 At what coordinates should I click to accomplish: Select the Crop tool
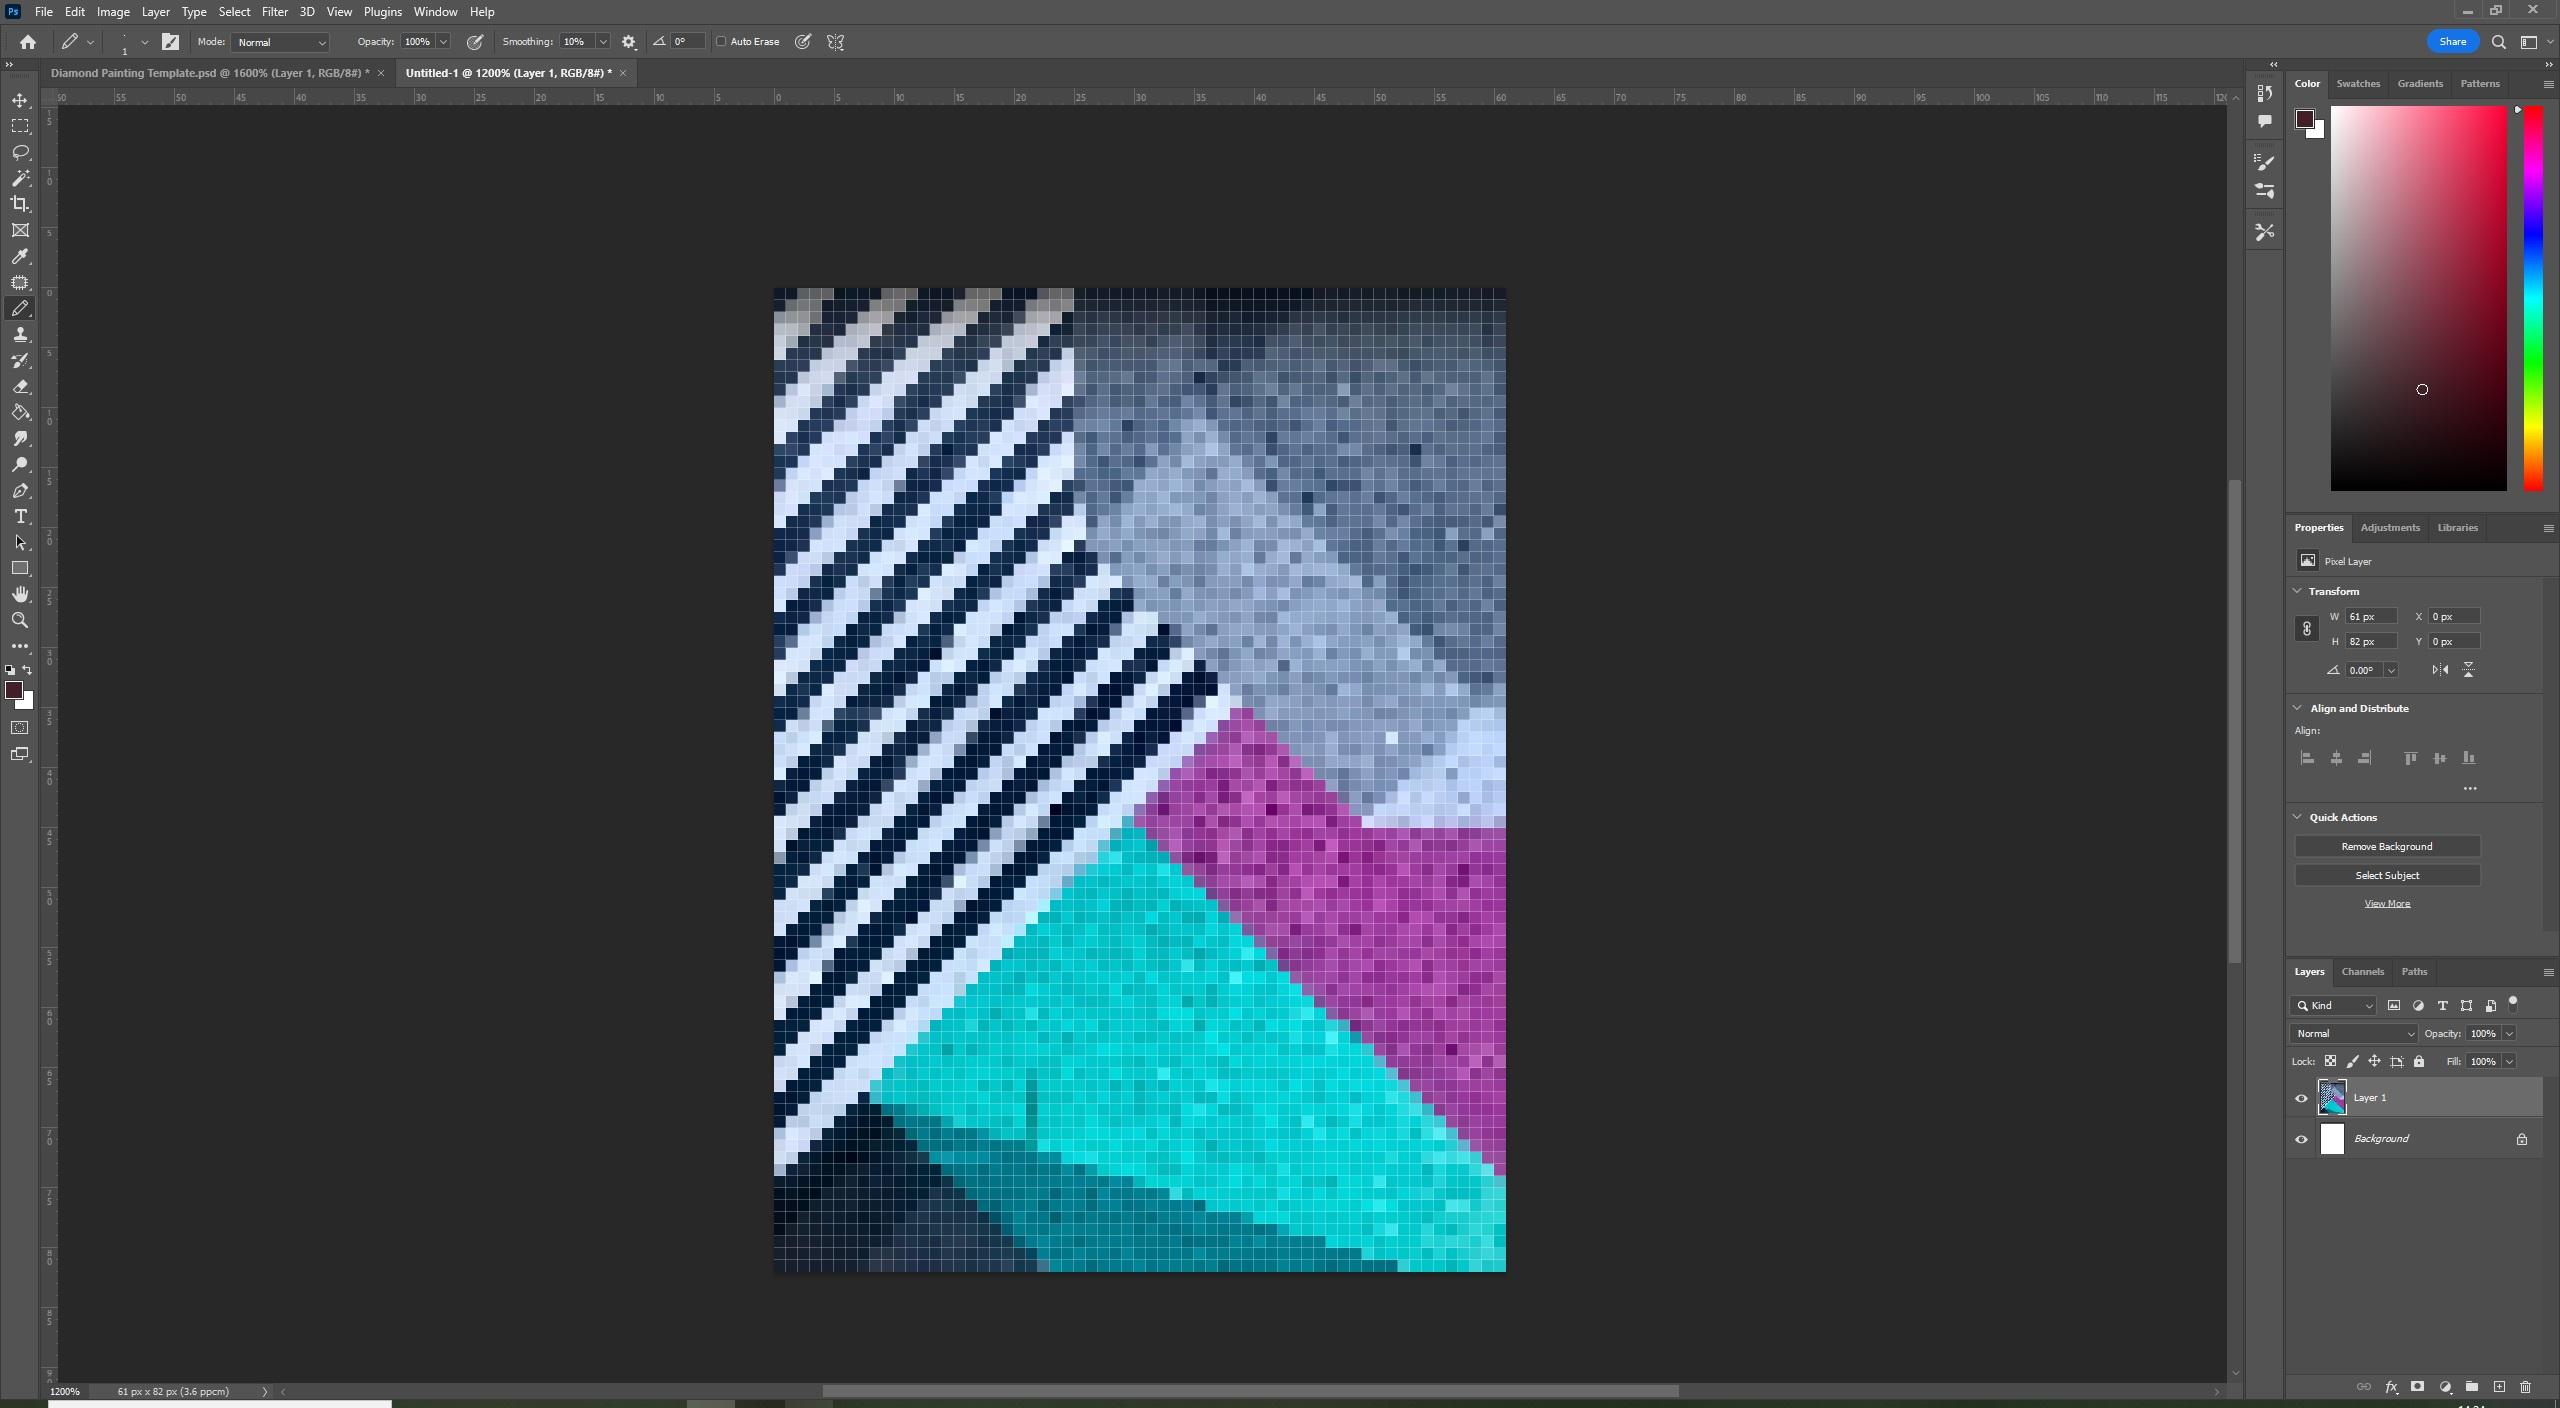pos(20,205)
